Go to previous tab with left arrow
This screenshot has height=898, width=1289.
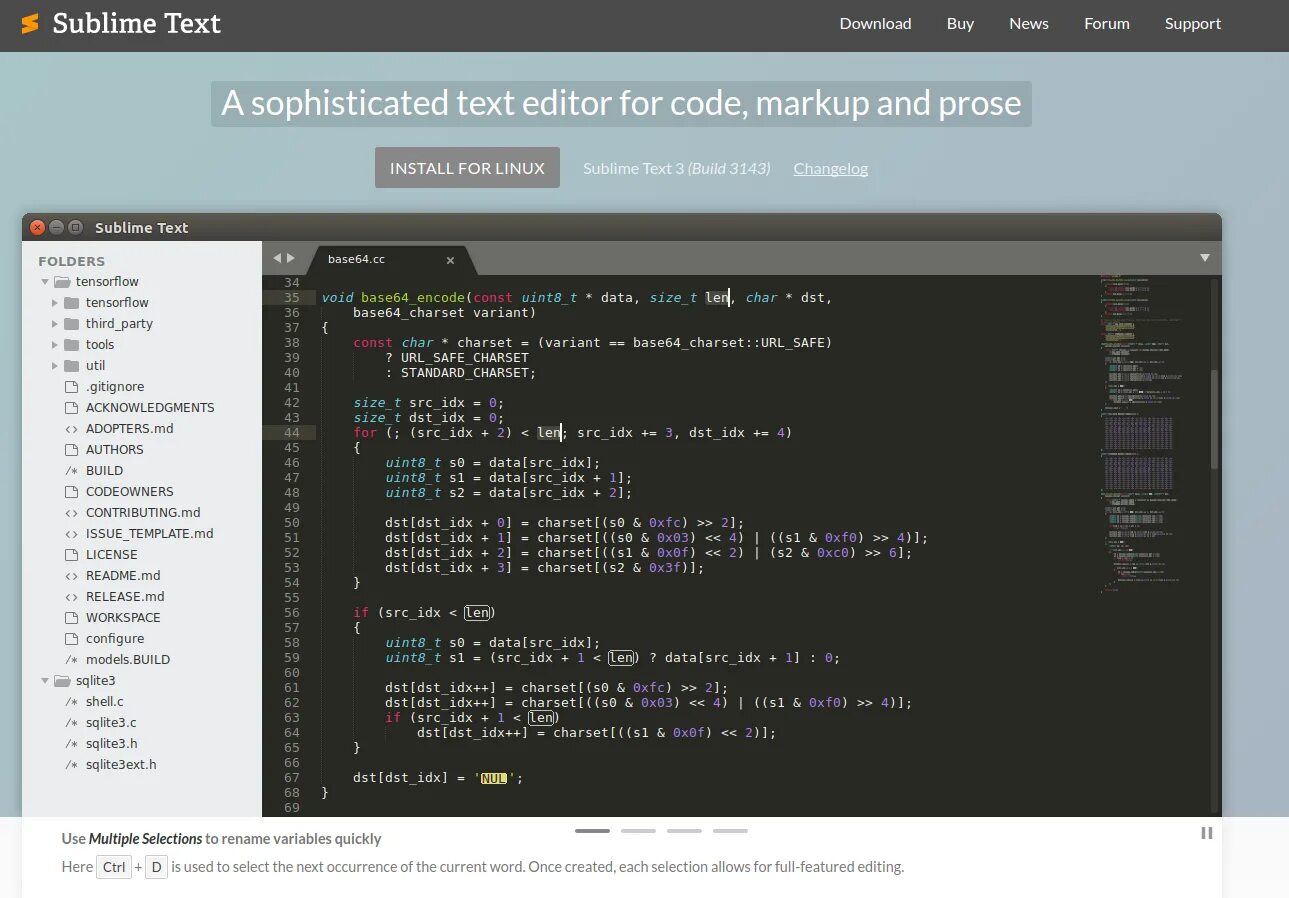tap(277, 258)
